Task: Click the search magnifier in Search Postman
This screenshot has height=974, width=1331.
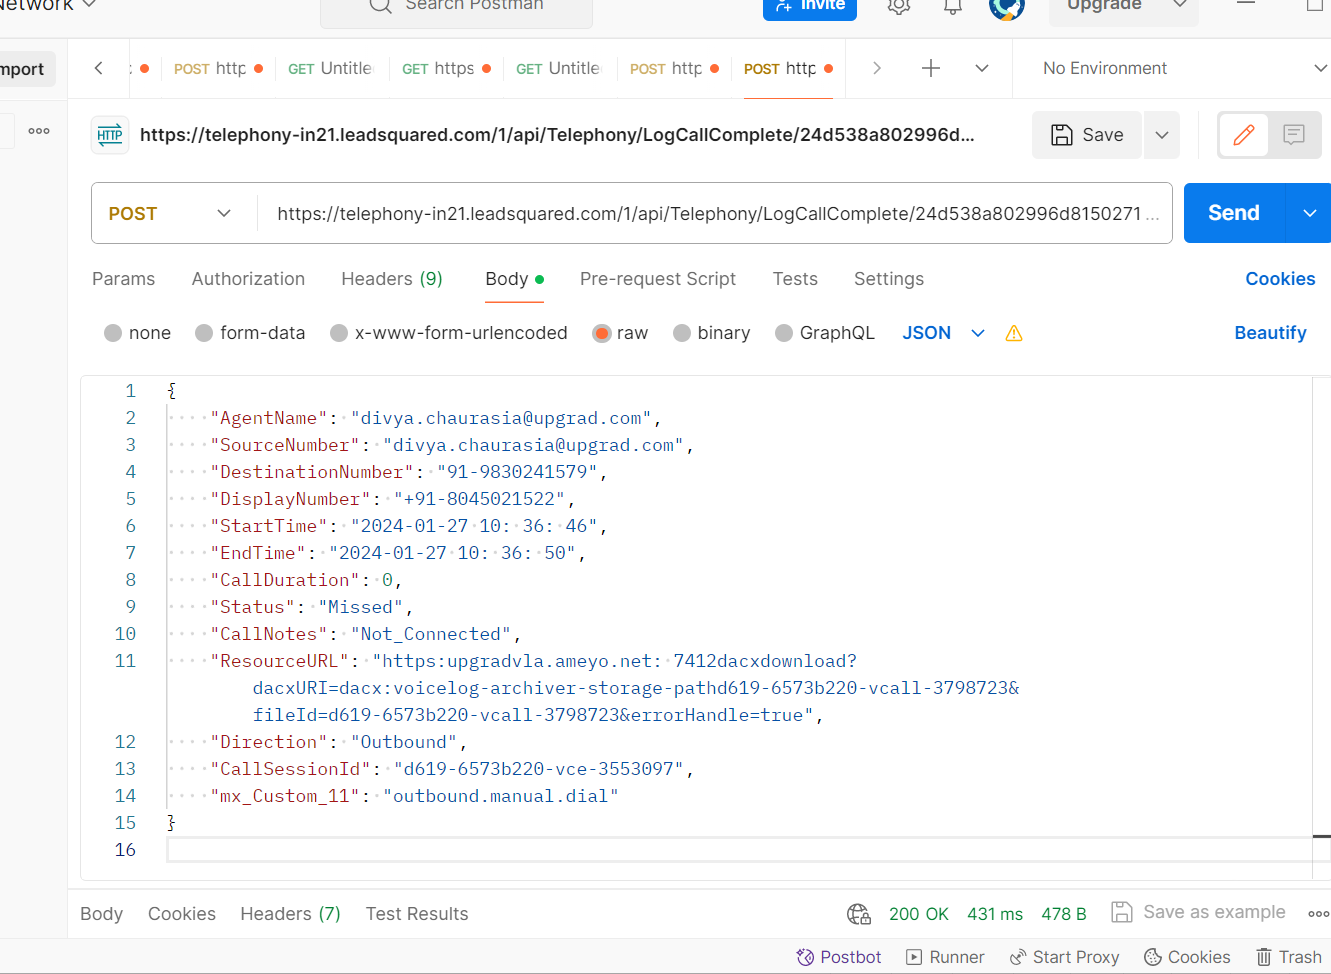Action: coord(380,5)
